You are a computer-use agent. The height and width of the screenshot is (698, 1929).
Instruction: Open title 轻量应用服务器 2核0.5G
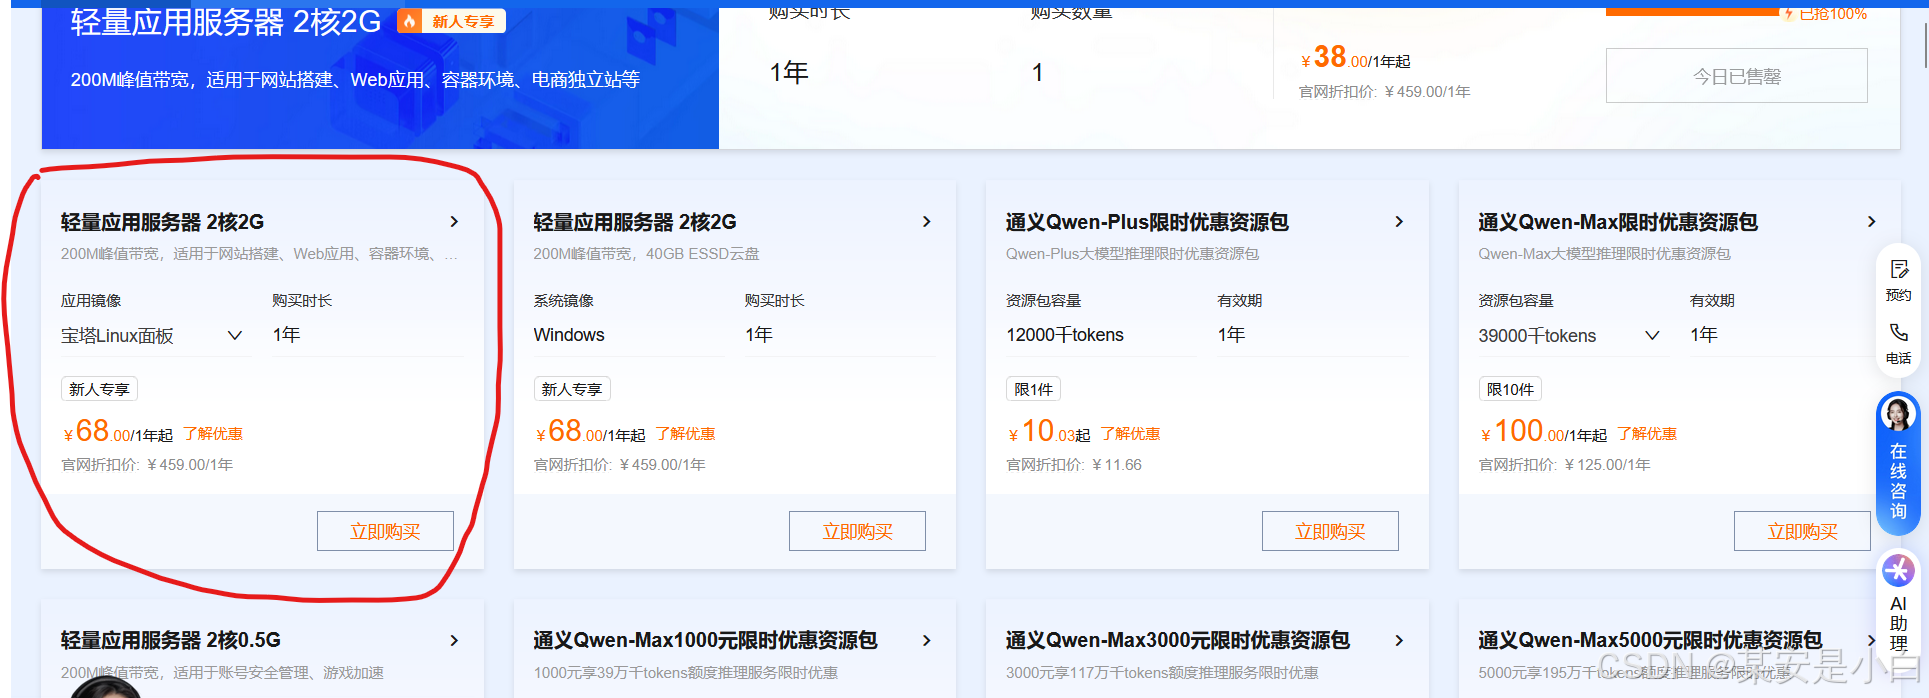pos(171,640)
